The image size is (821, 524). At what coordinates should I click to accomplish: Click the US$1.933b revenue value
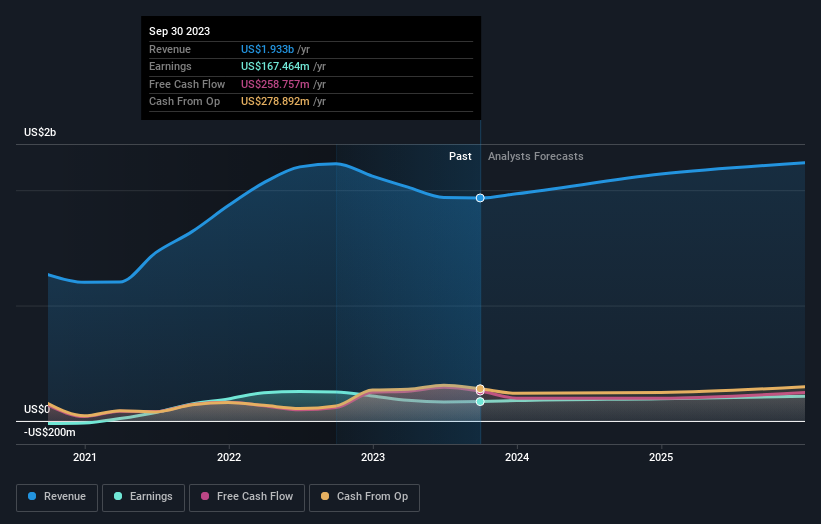pos(267,49)
